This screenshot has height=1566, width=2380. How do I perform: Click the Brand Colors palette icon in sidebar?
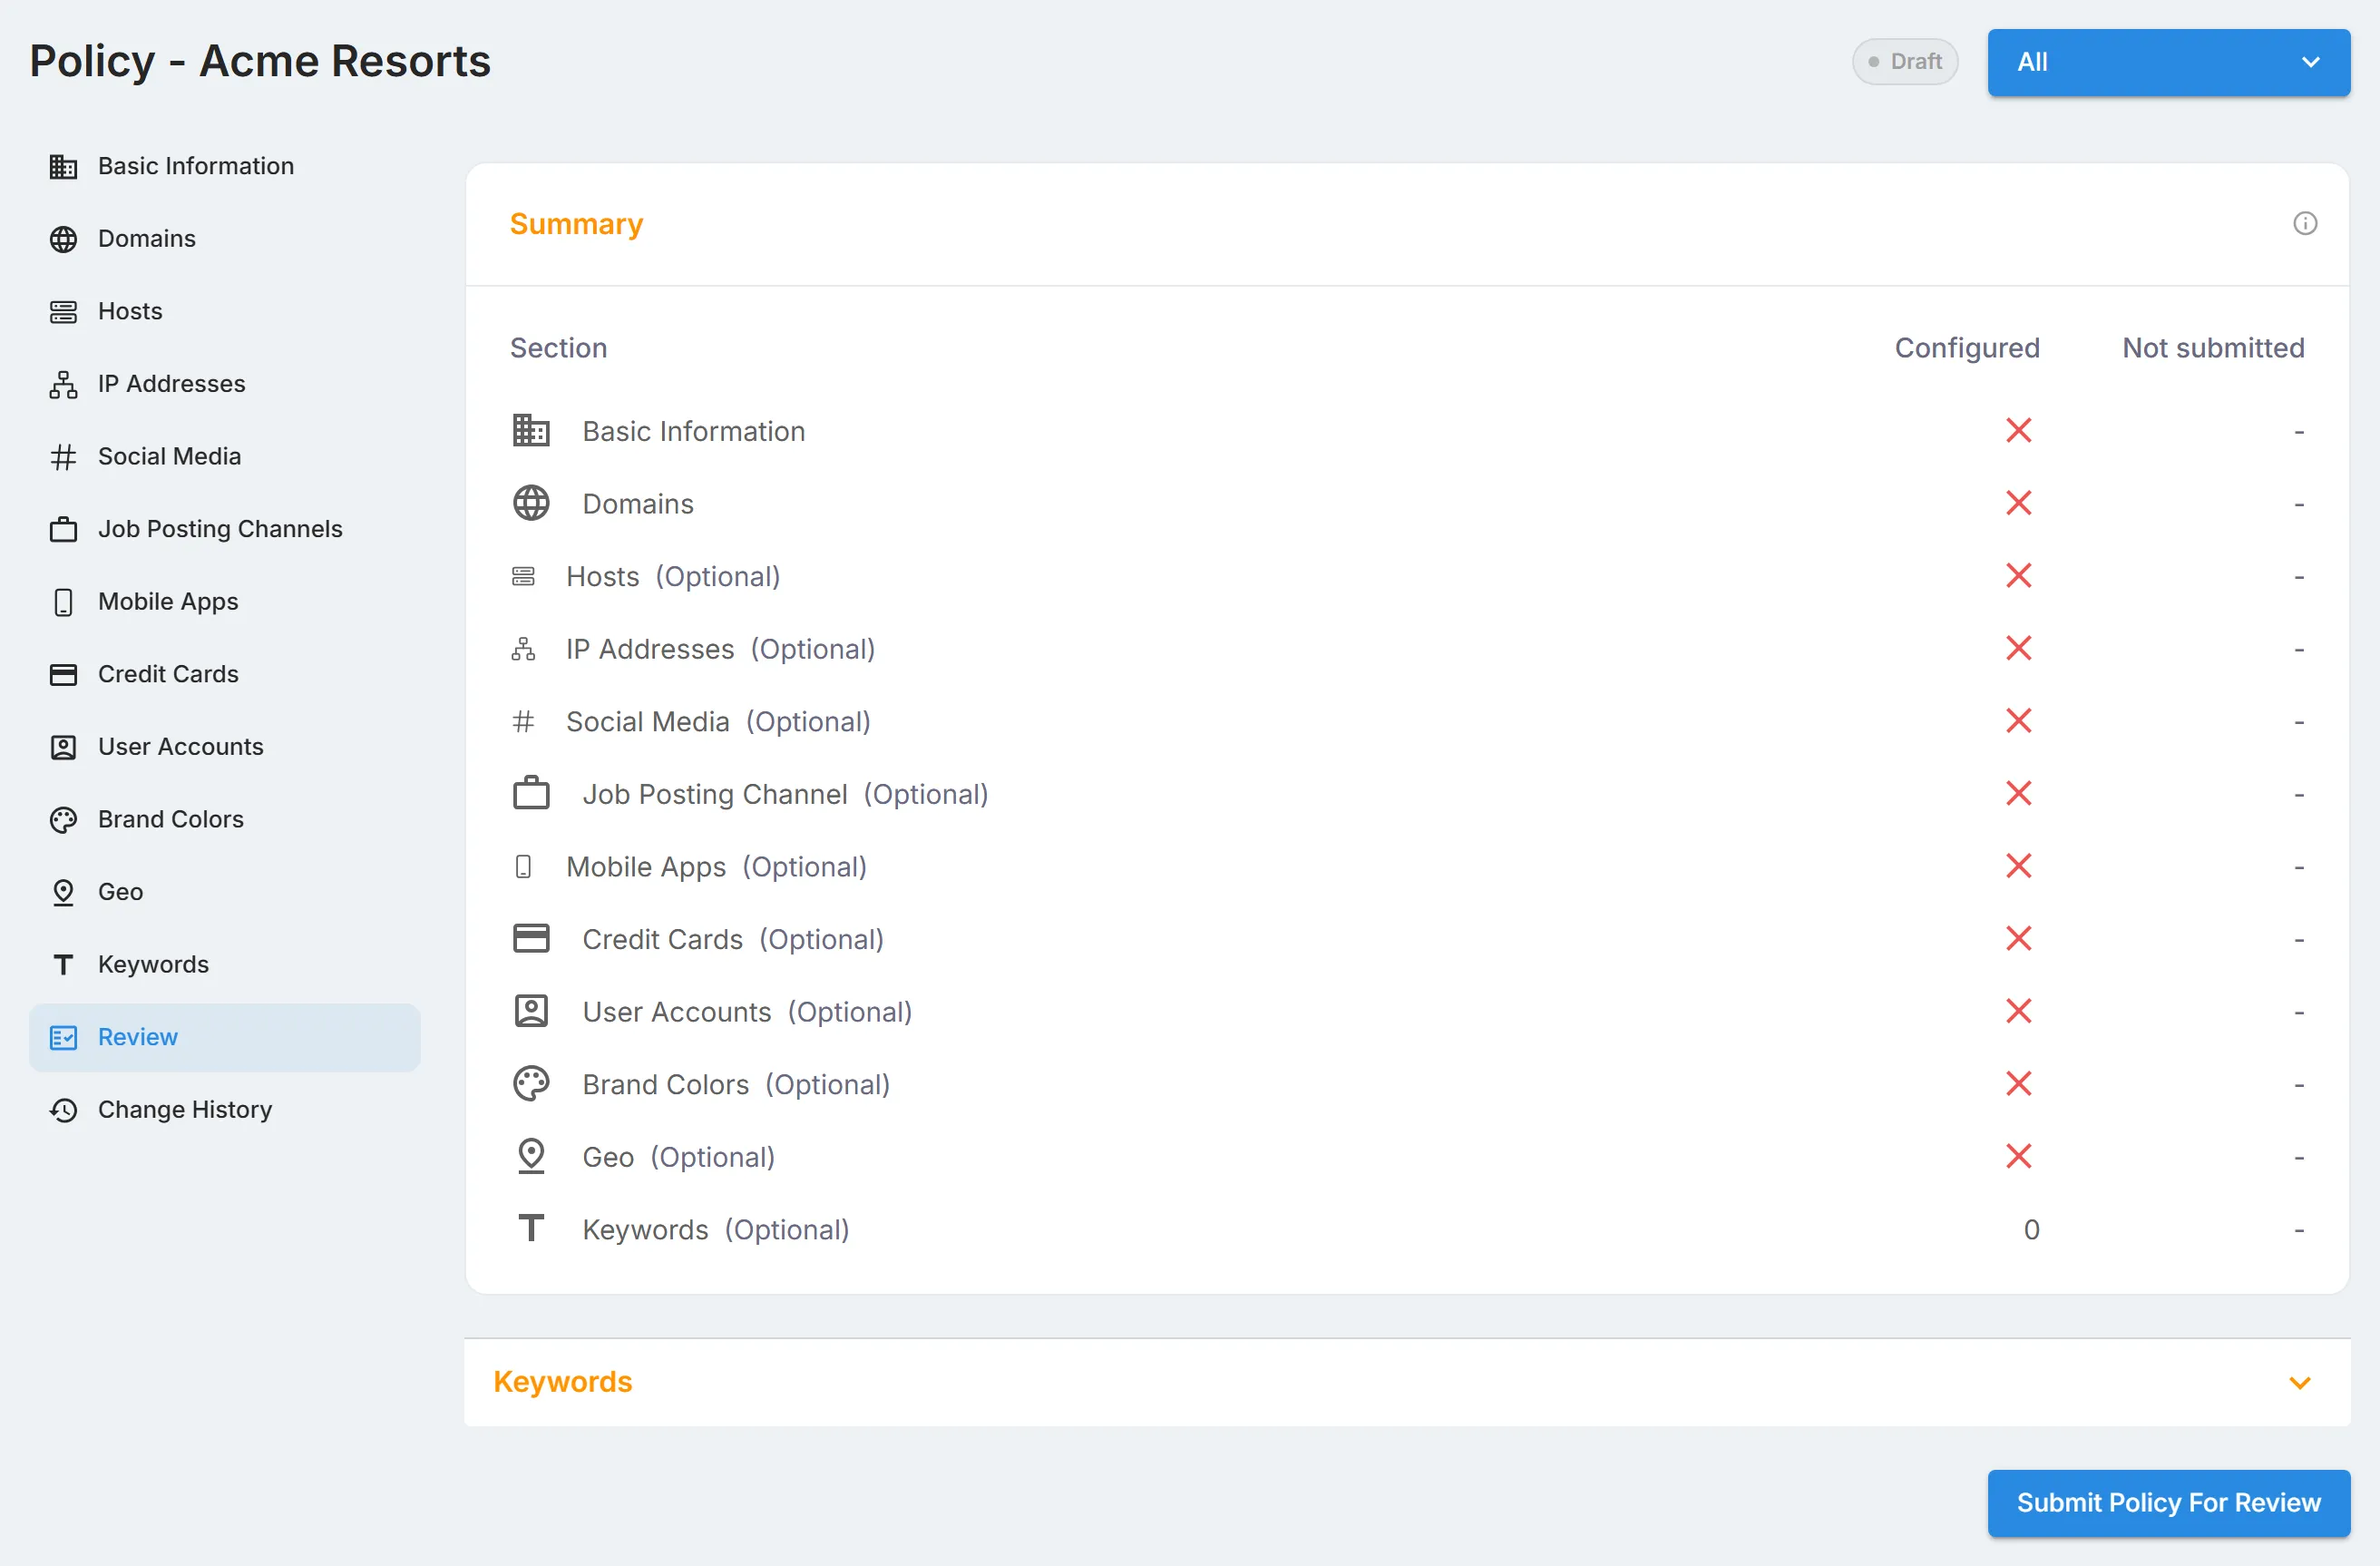[63, 820]
